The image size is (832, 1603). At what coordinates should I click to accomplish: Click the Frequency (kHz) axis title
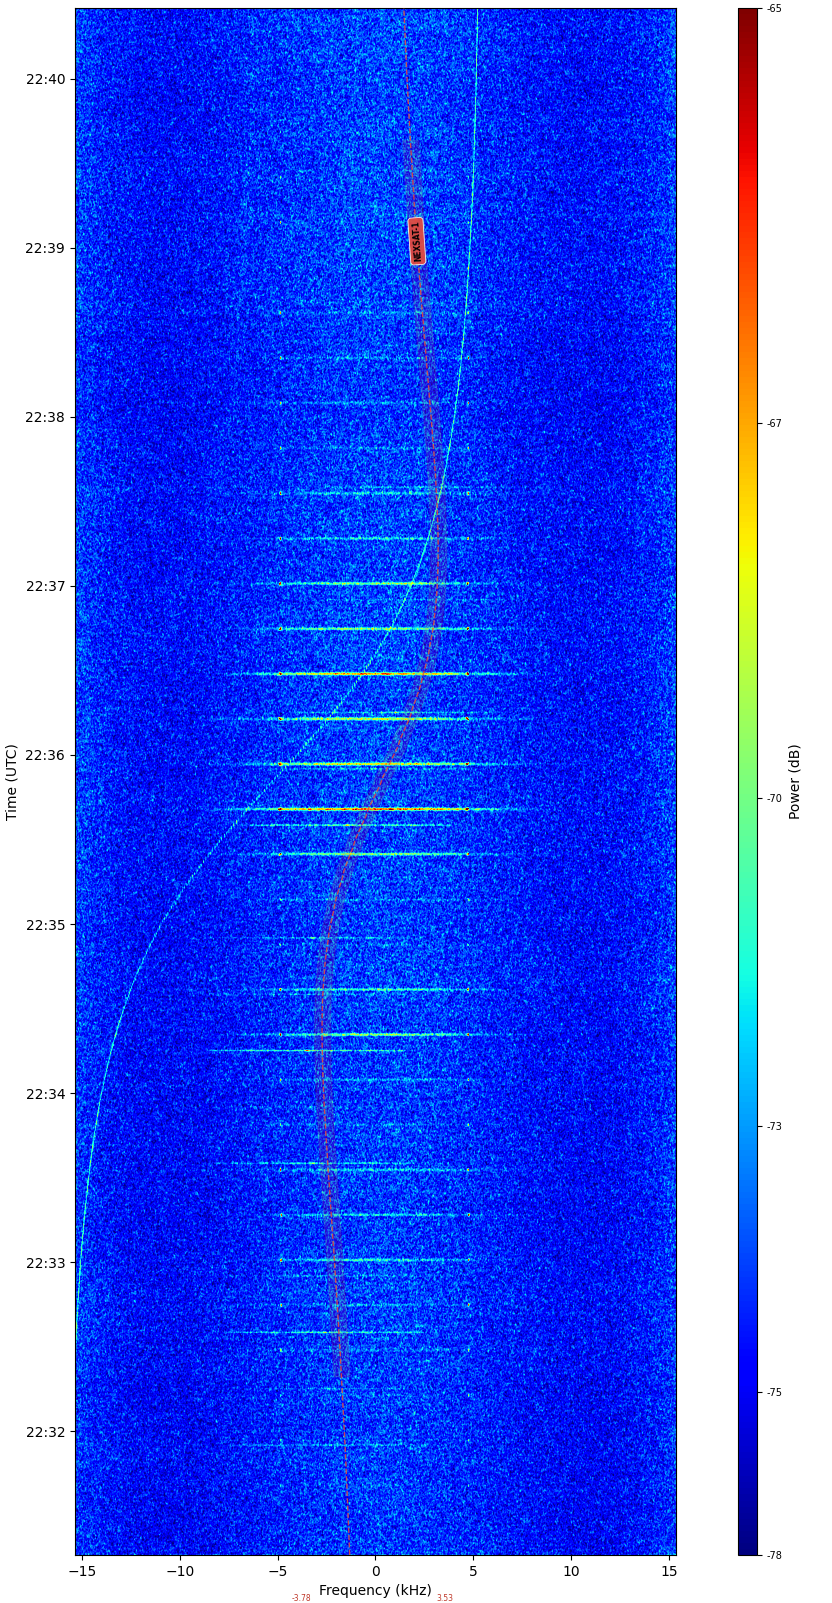[x=375, y=1590]
